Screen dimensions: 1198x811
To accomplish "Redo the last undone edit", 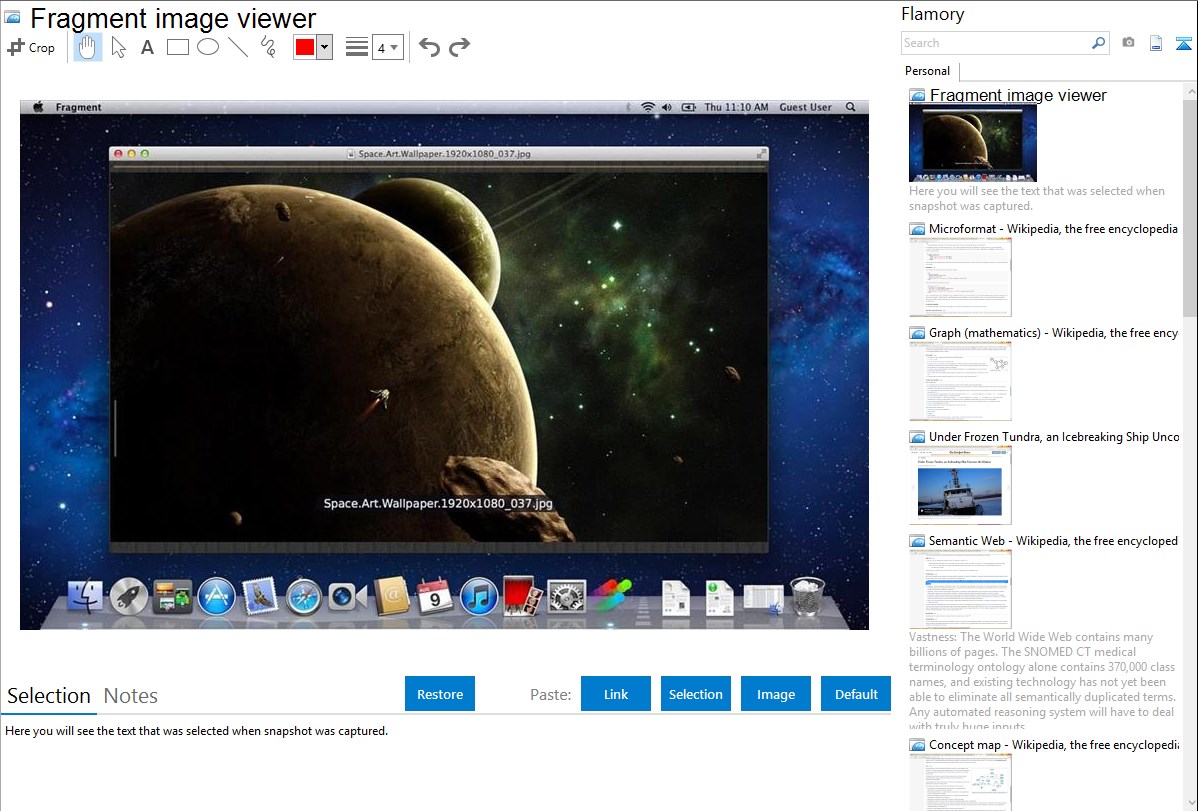I will (x=459, y=47).
